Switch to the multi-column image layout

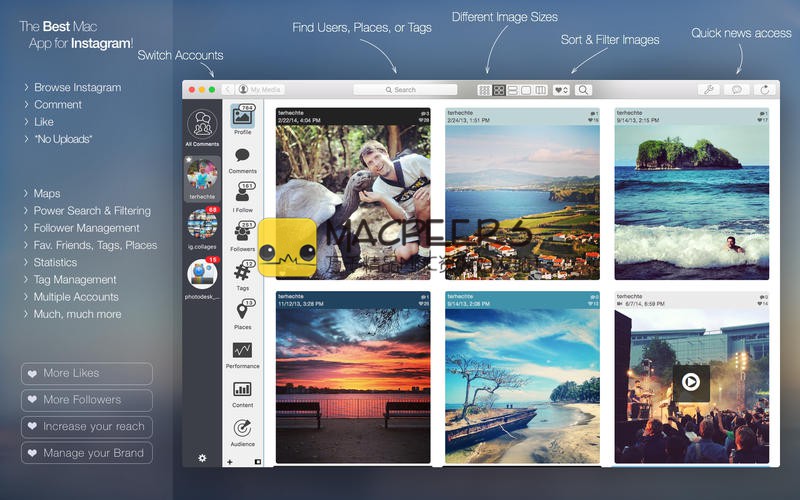pos(541,90)
